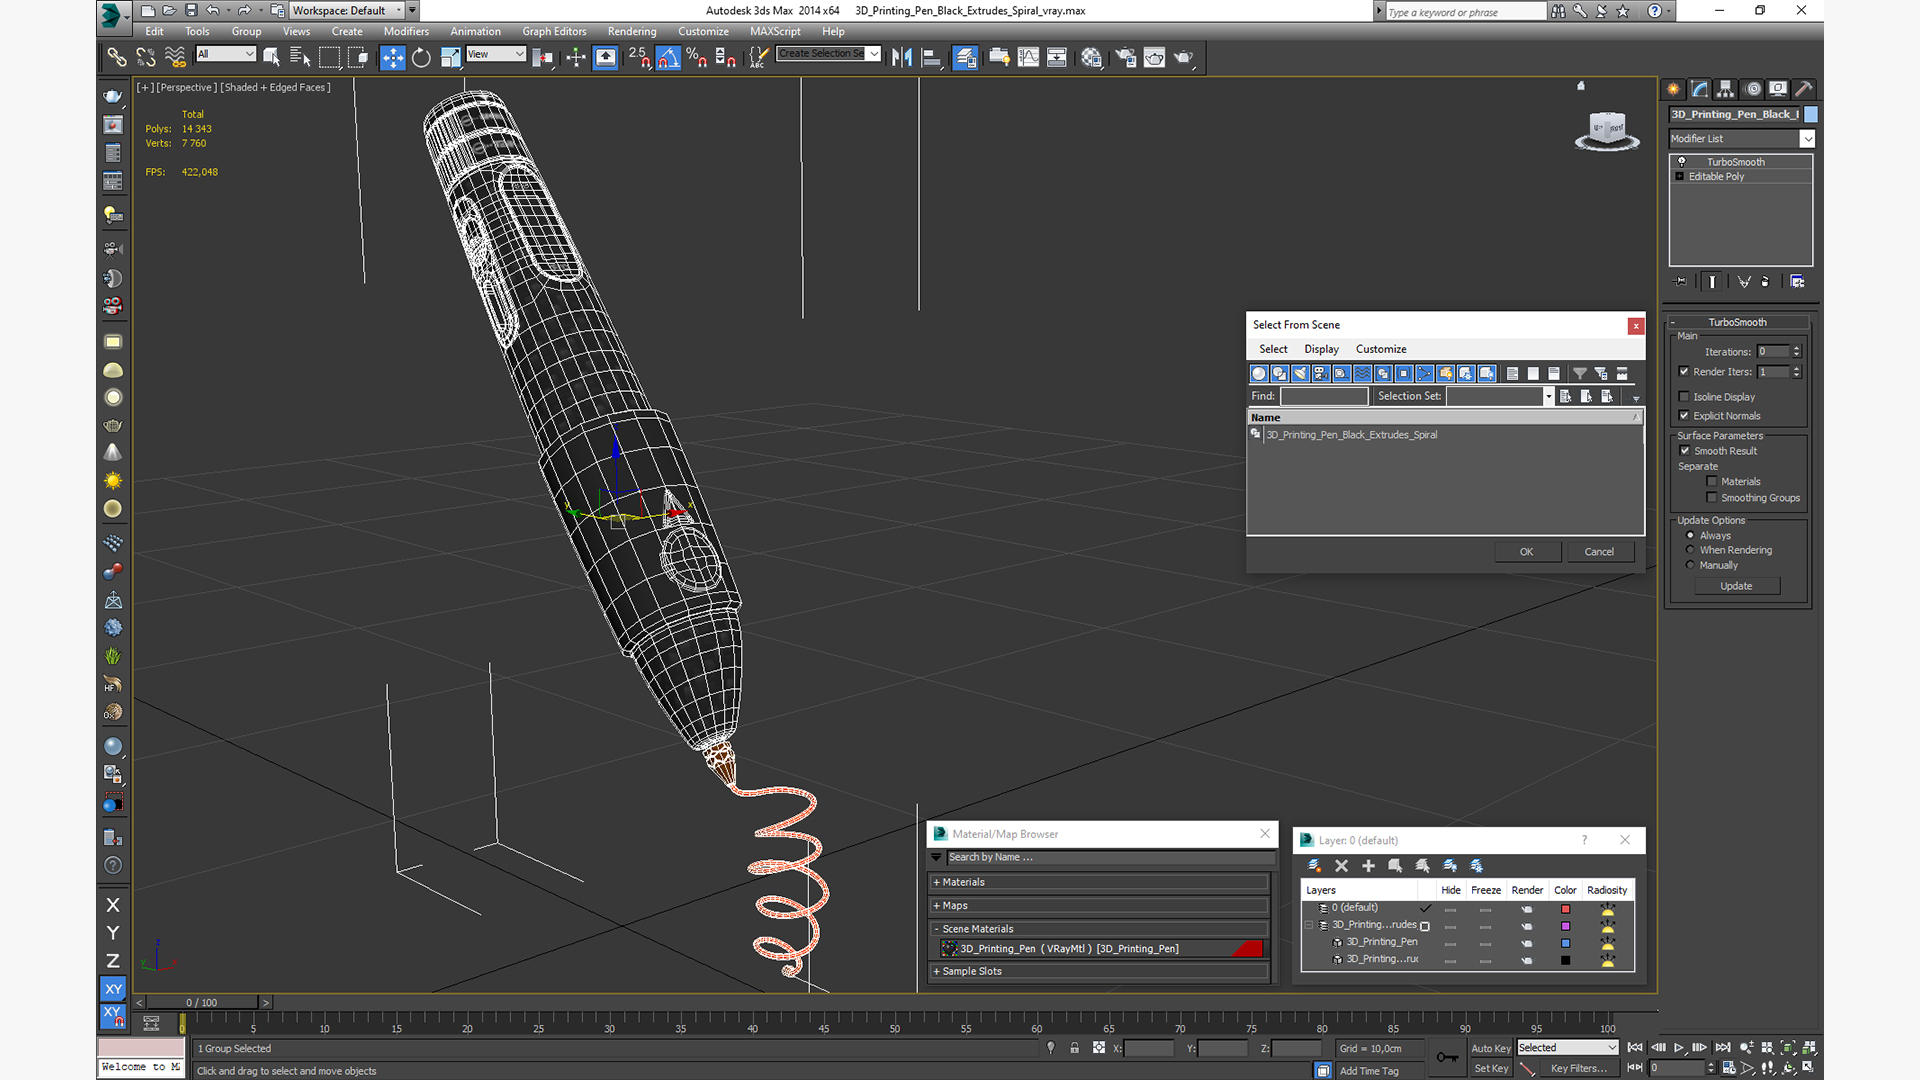Image resolution: width=1920 pixels, height=1080 pixels.
Task: Open the Graph Editors menu
Action: [554, 31]
